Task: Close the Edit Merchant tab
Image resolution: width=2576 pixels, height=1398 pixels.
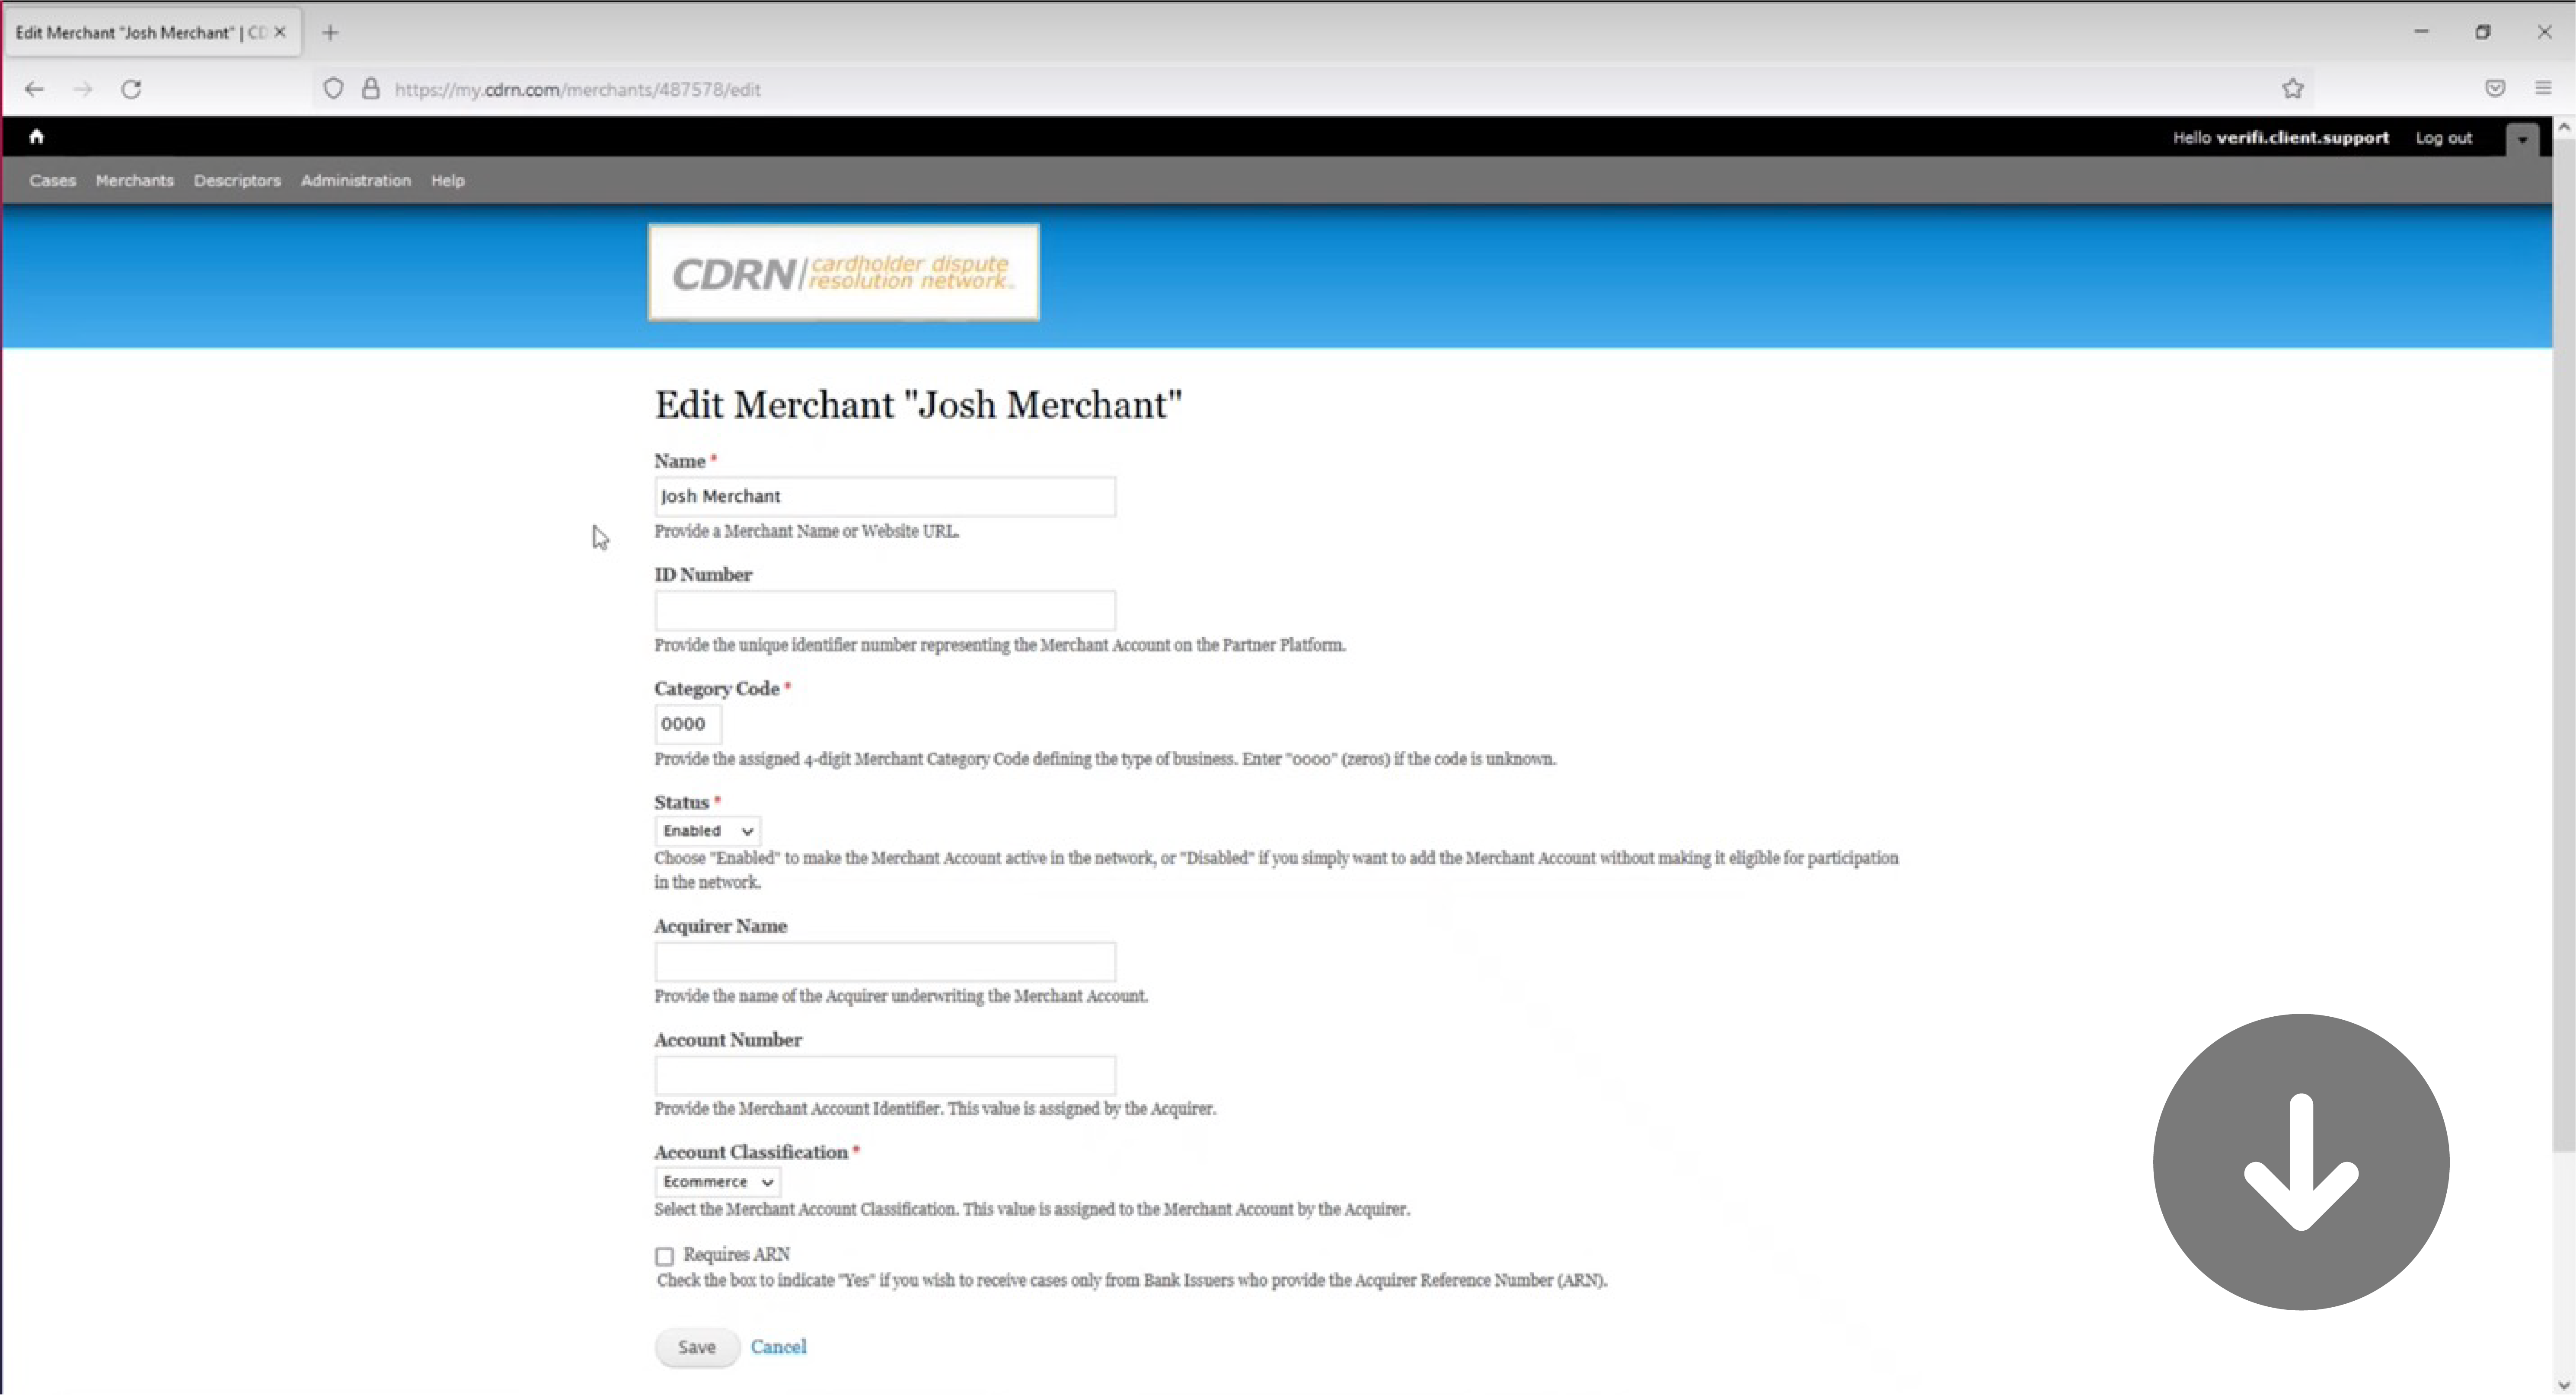Action: 280,32
